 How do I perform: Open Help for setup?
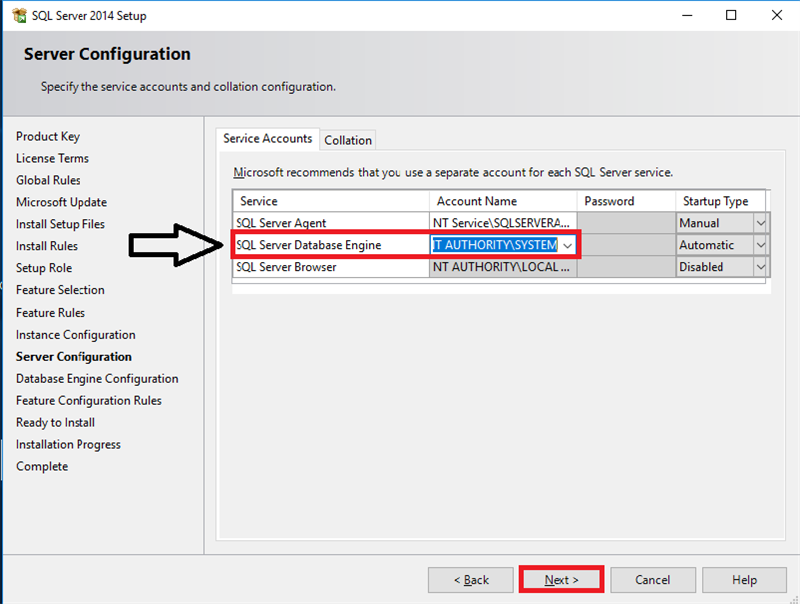click(x=744, y=580)
